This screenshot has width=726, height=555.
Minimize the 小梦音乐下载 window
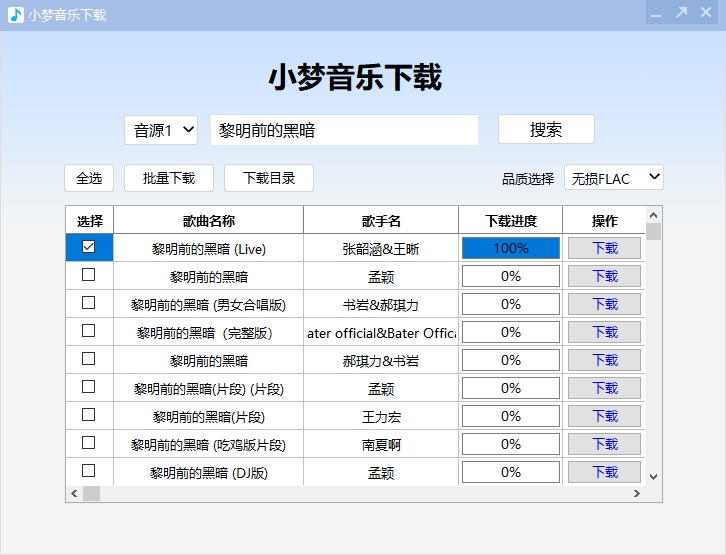pyautogui.click(x=656, y=14)
